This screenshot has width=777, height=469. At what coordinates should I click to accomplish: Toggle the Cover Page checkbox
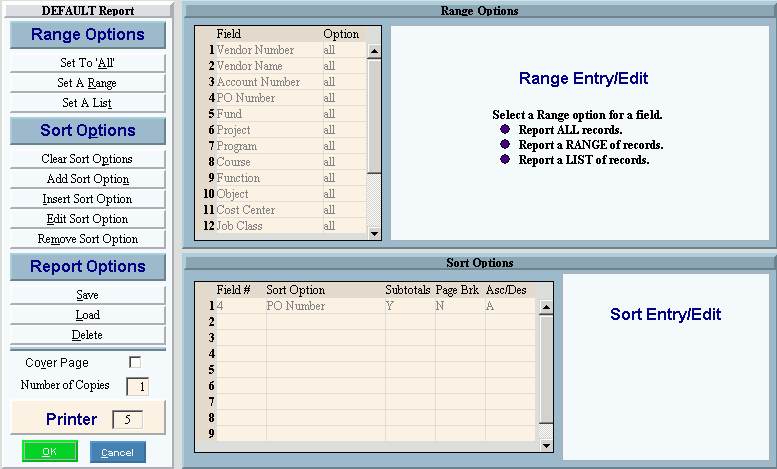[x=135, y=362]
